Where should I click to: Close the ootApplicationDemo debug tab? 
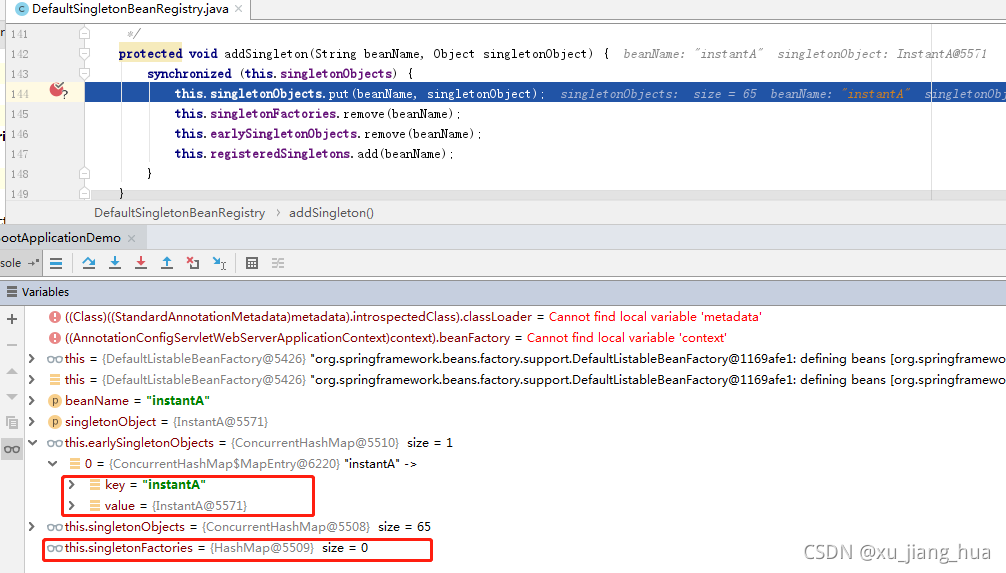132,238
